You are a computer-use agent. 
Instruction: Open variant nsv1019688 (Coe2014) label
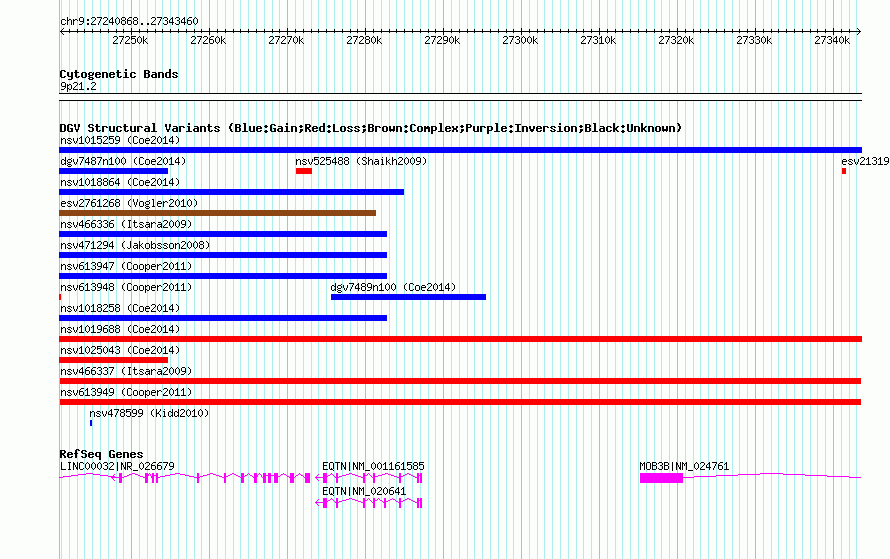(120, 329)
